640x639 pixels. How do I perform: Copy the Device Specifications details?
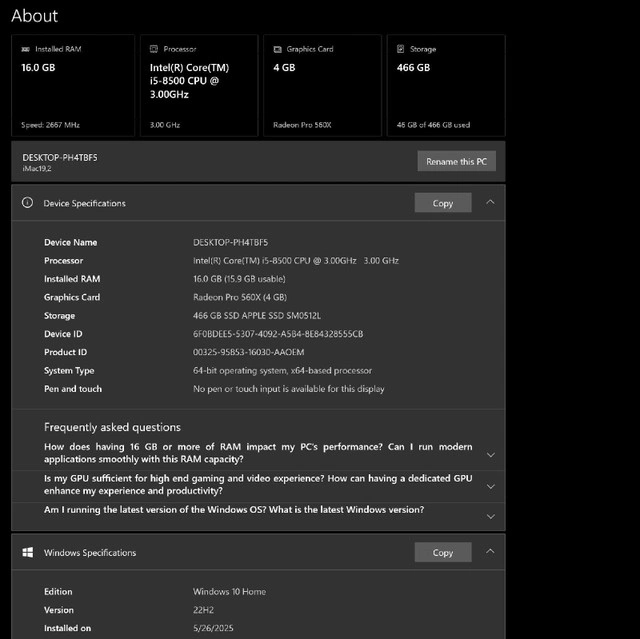tap(442, 203)
